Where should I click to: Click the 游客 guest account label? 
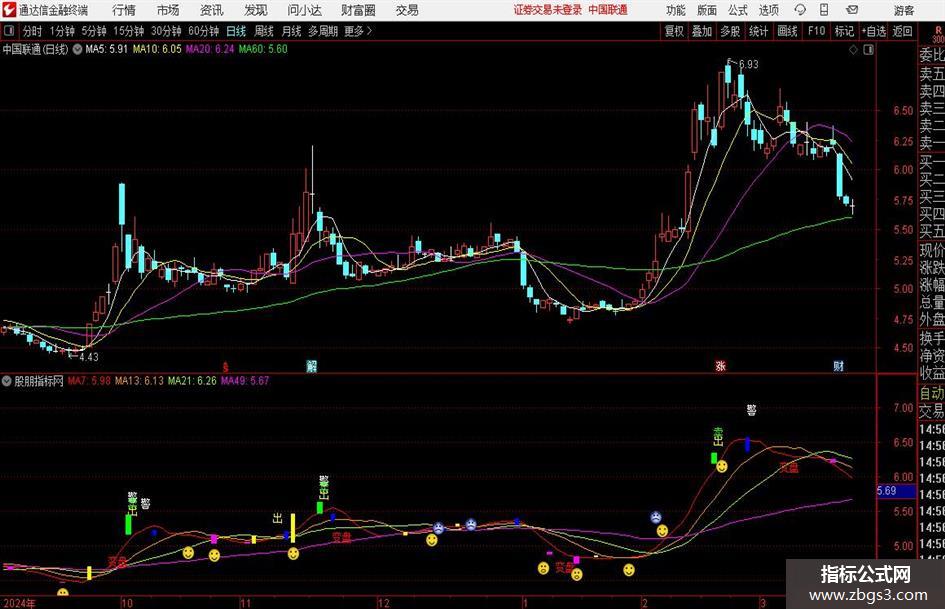point(904,10)
